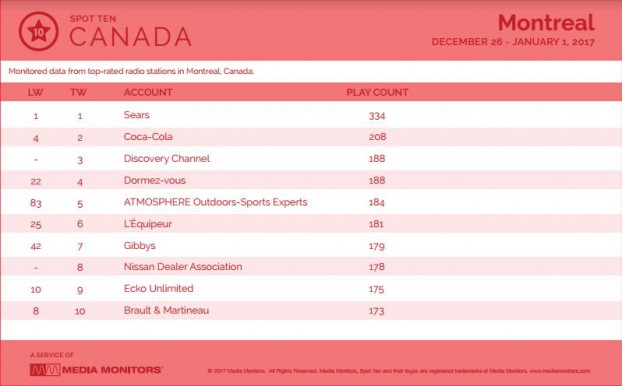Click the Coca-Cola account name
Viewport: 622px width, 386px height.
coord(148,137)
